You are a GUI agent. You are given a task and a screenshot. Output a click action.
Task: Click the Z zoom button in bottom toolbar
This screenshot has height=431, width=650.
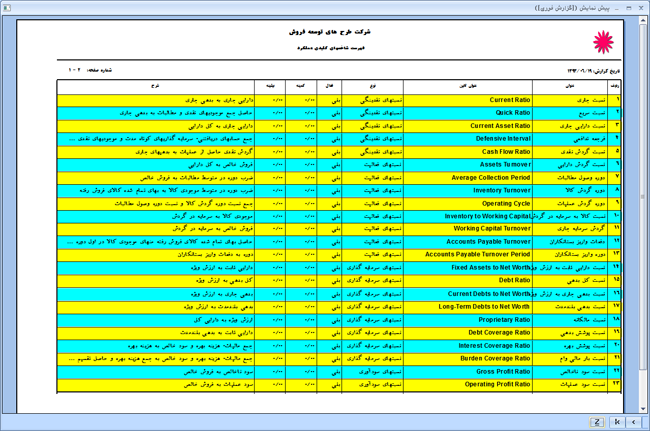pos(597,422)
